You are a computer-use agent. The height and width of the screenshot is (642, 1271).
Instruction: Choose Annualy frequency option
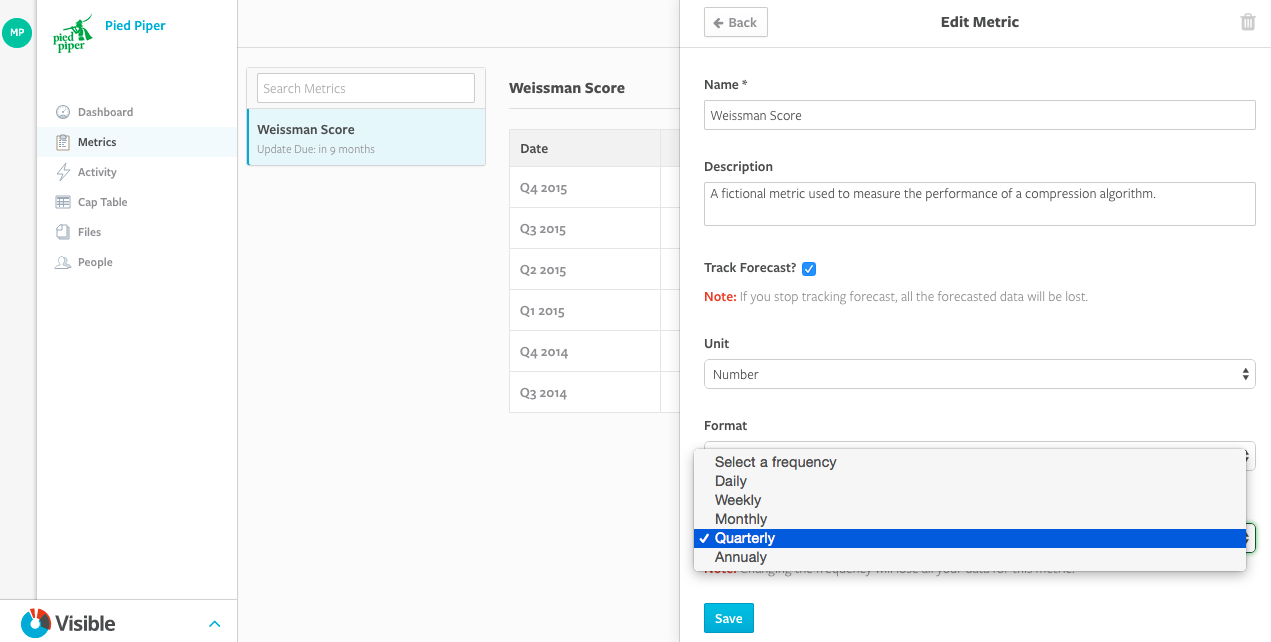741,557
